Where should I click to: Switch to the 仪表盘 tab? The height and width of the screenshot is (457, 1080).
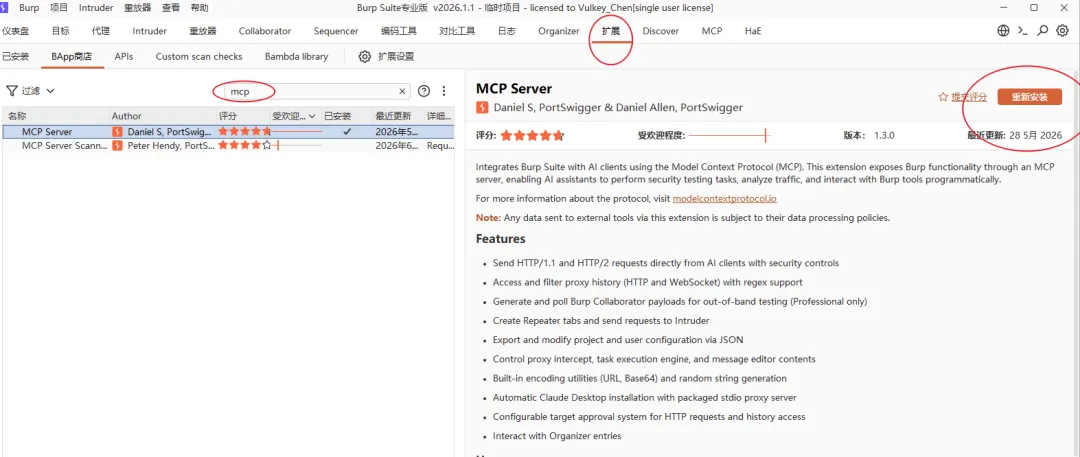click(x=15, y=31)
